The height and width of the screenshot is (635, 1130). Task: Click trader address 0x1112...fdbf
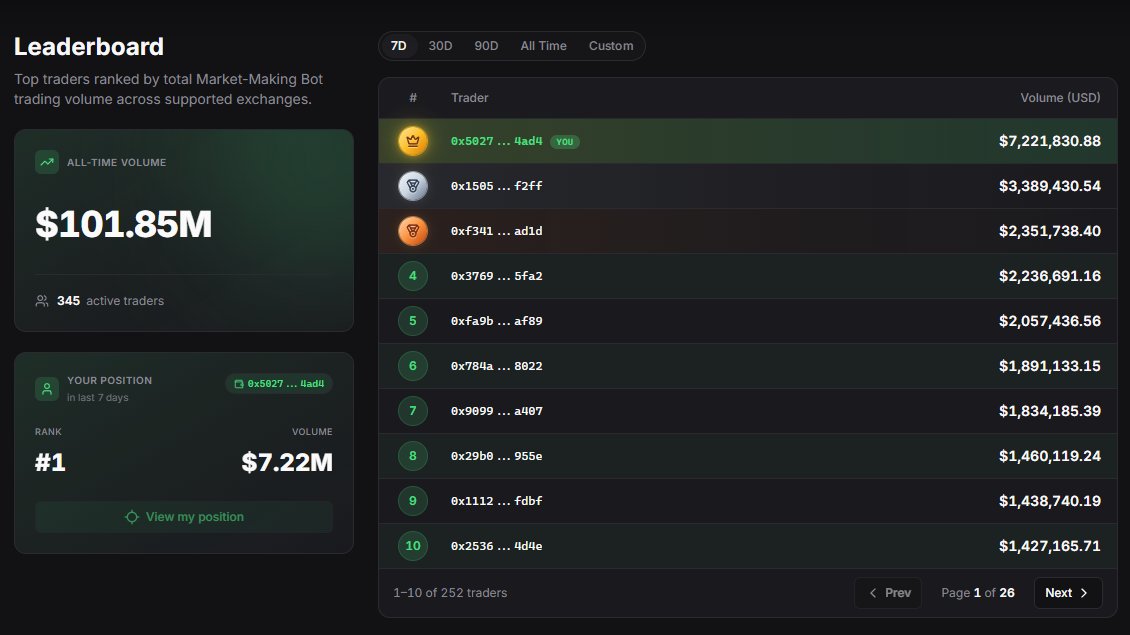[x=497, y=501]
